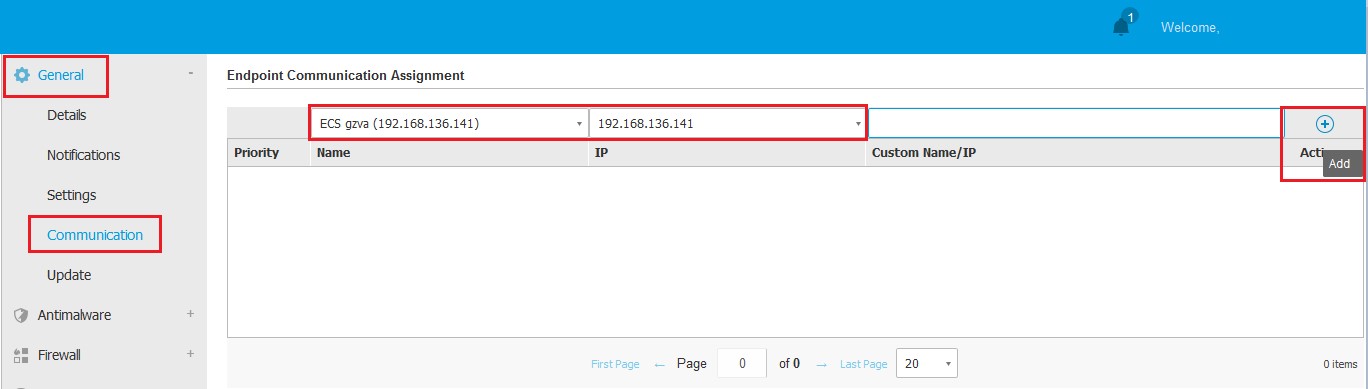Select the Firewall menu label

59,355
